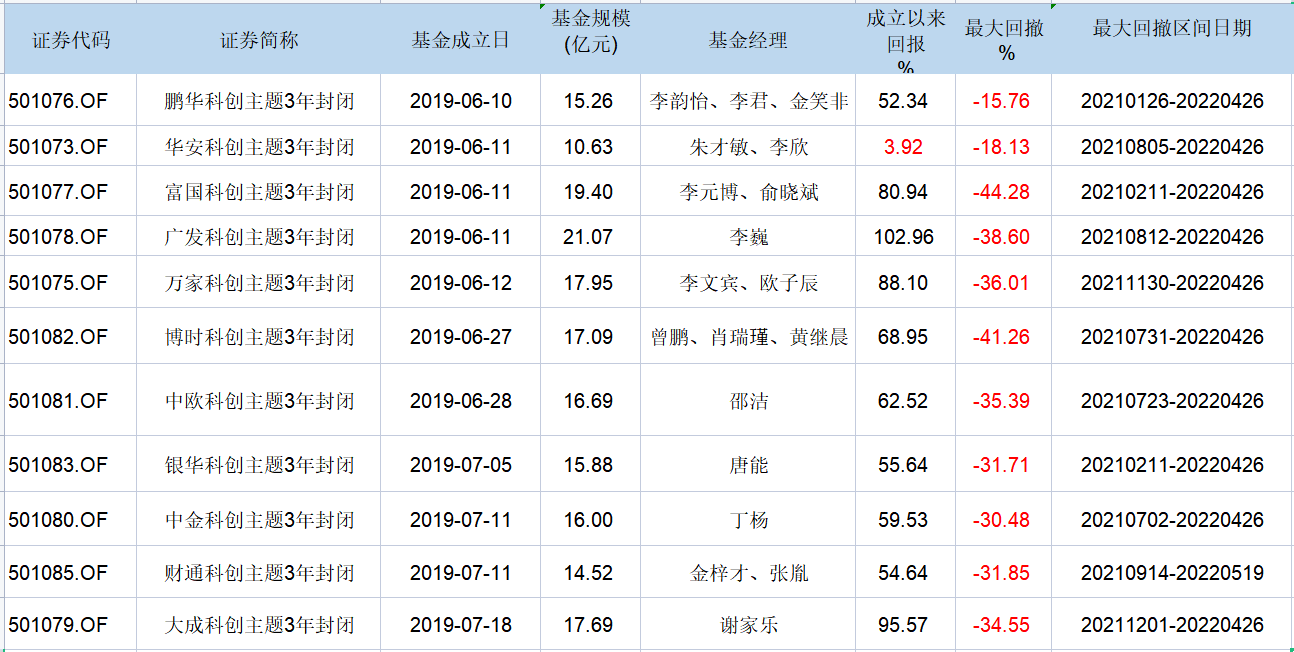Select fund name 富国科创主题3年封闭

coord(259,192)
